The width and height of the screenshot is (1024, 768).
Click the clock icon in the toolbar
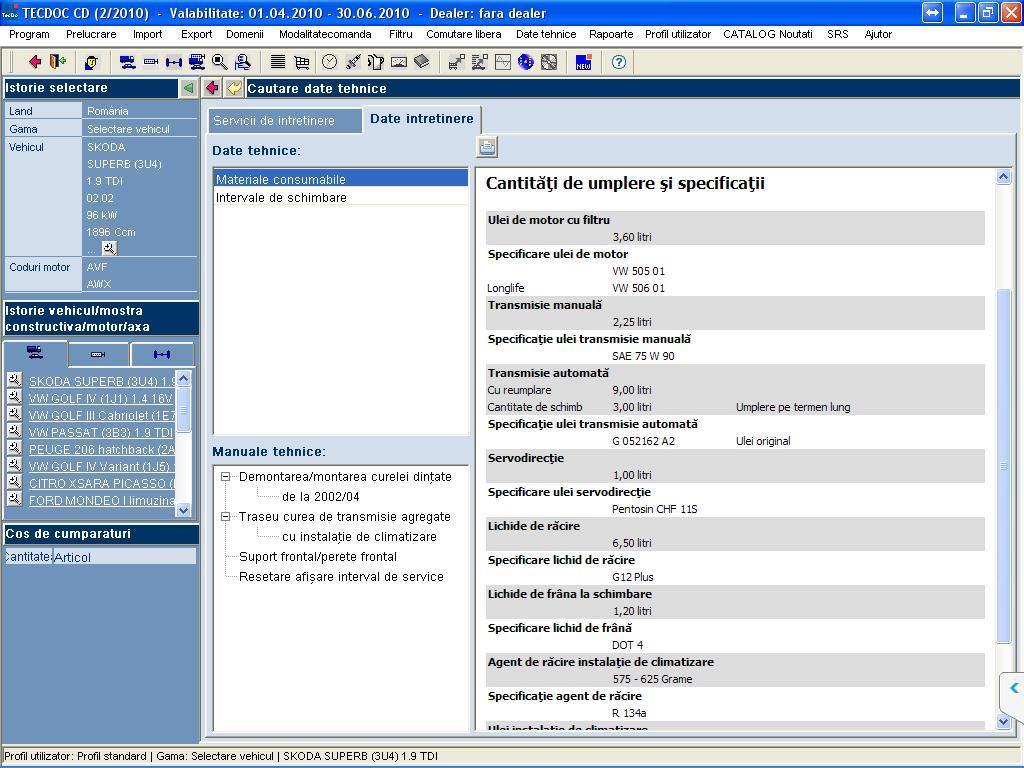(x=330, y=62)
